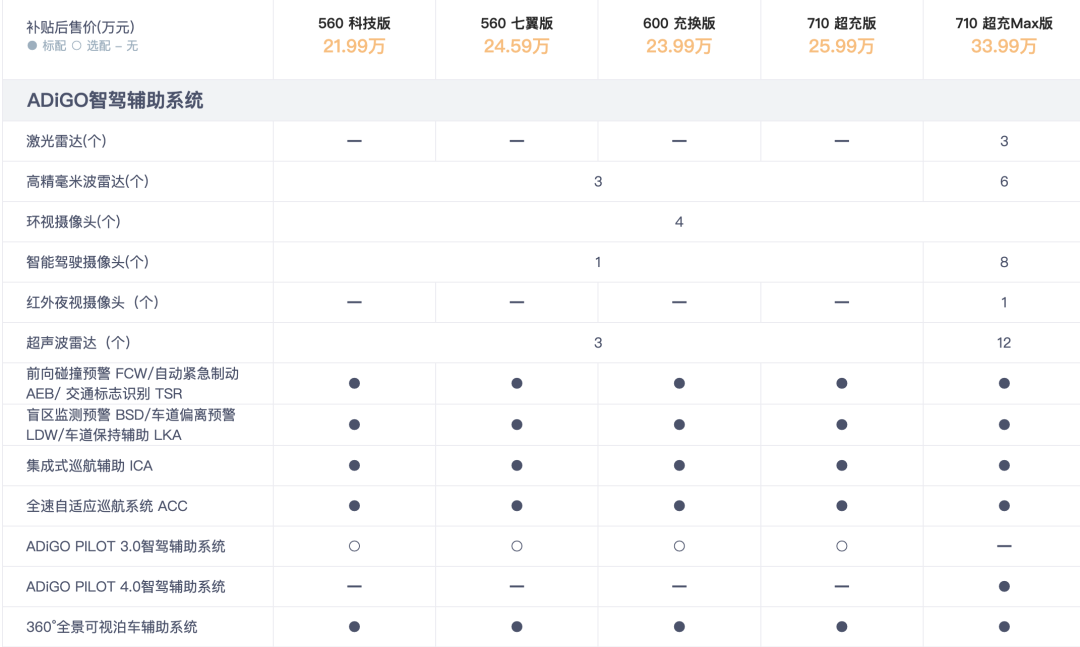Viewport: 1080px width, 647px height.
Task: Click the 激光雷达 dash under 710 超充版
Action: 842,141
